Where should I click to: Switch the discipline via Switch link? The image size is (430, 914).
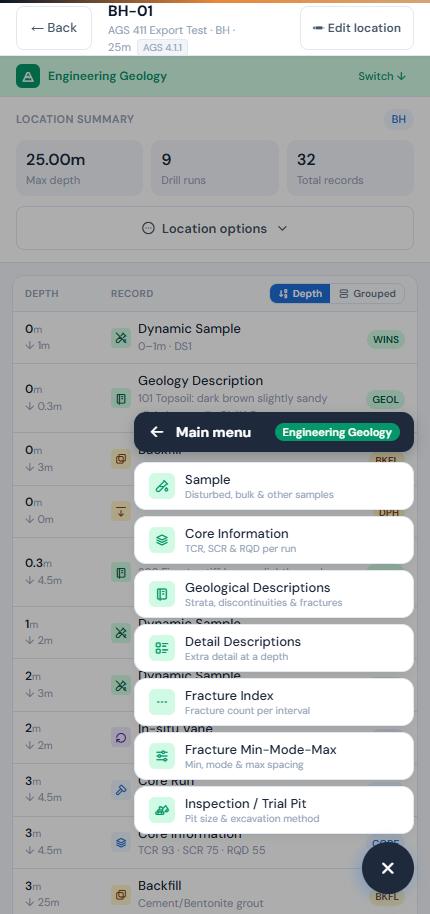pyautogui.click(x=382, y=76)
